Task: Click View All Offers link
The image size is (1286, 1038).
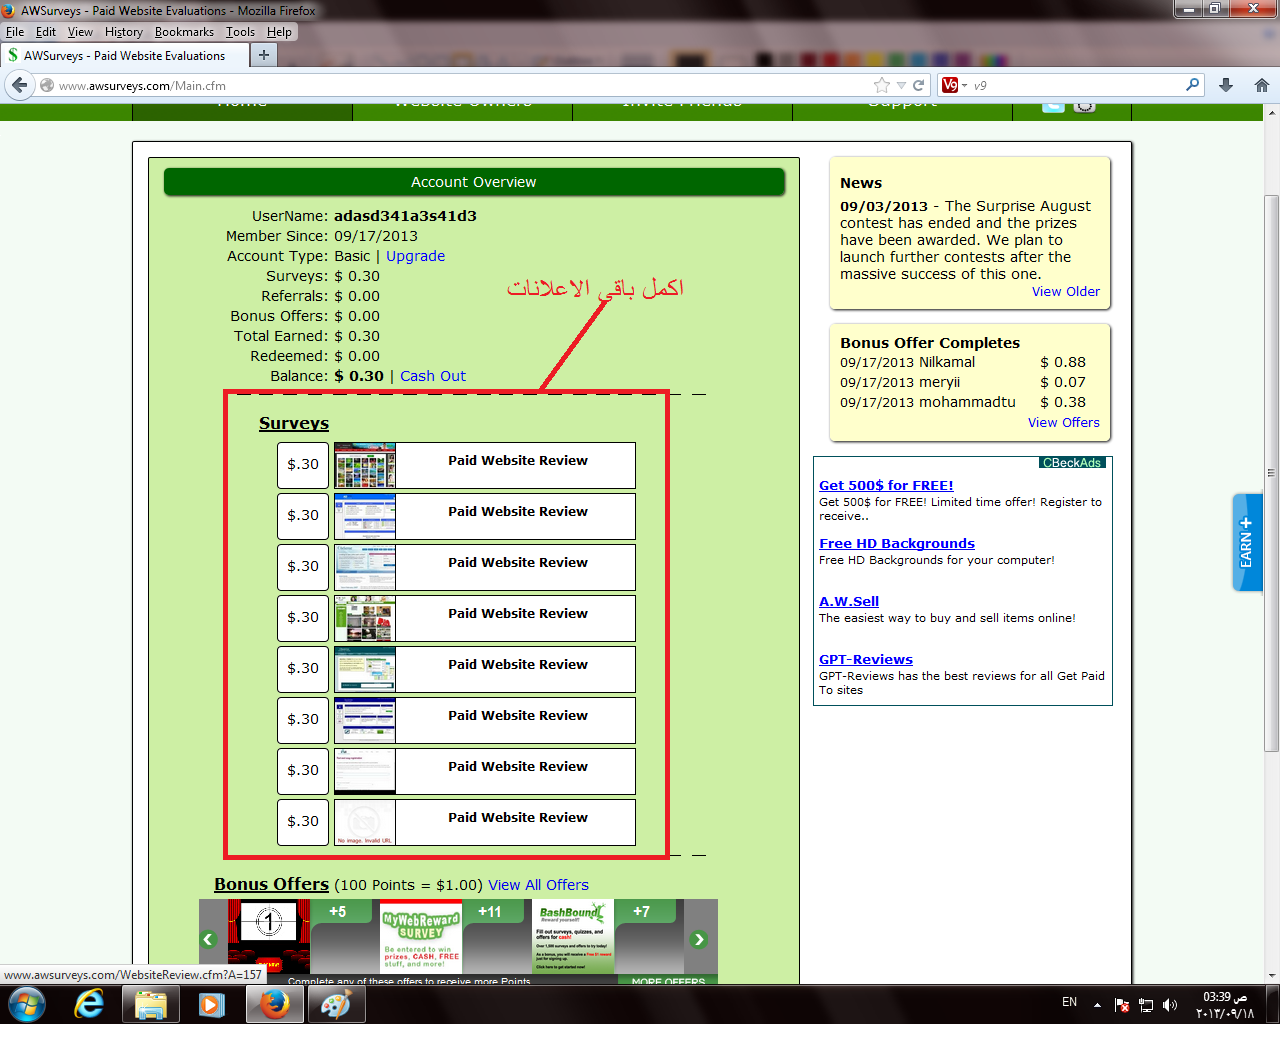Action: point(538,885)
